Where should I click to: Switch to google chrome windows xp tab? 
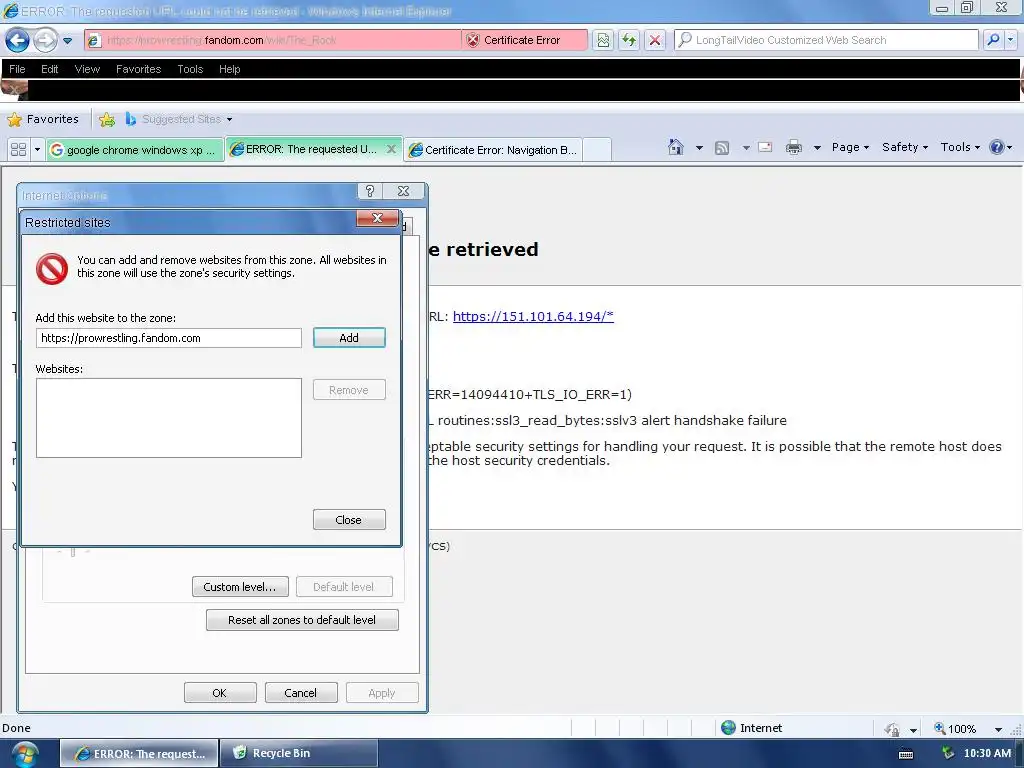(x=135, y=150)
